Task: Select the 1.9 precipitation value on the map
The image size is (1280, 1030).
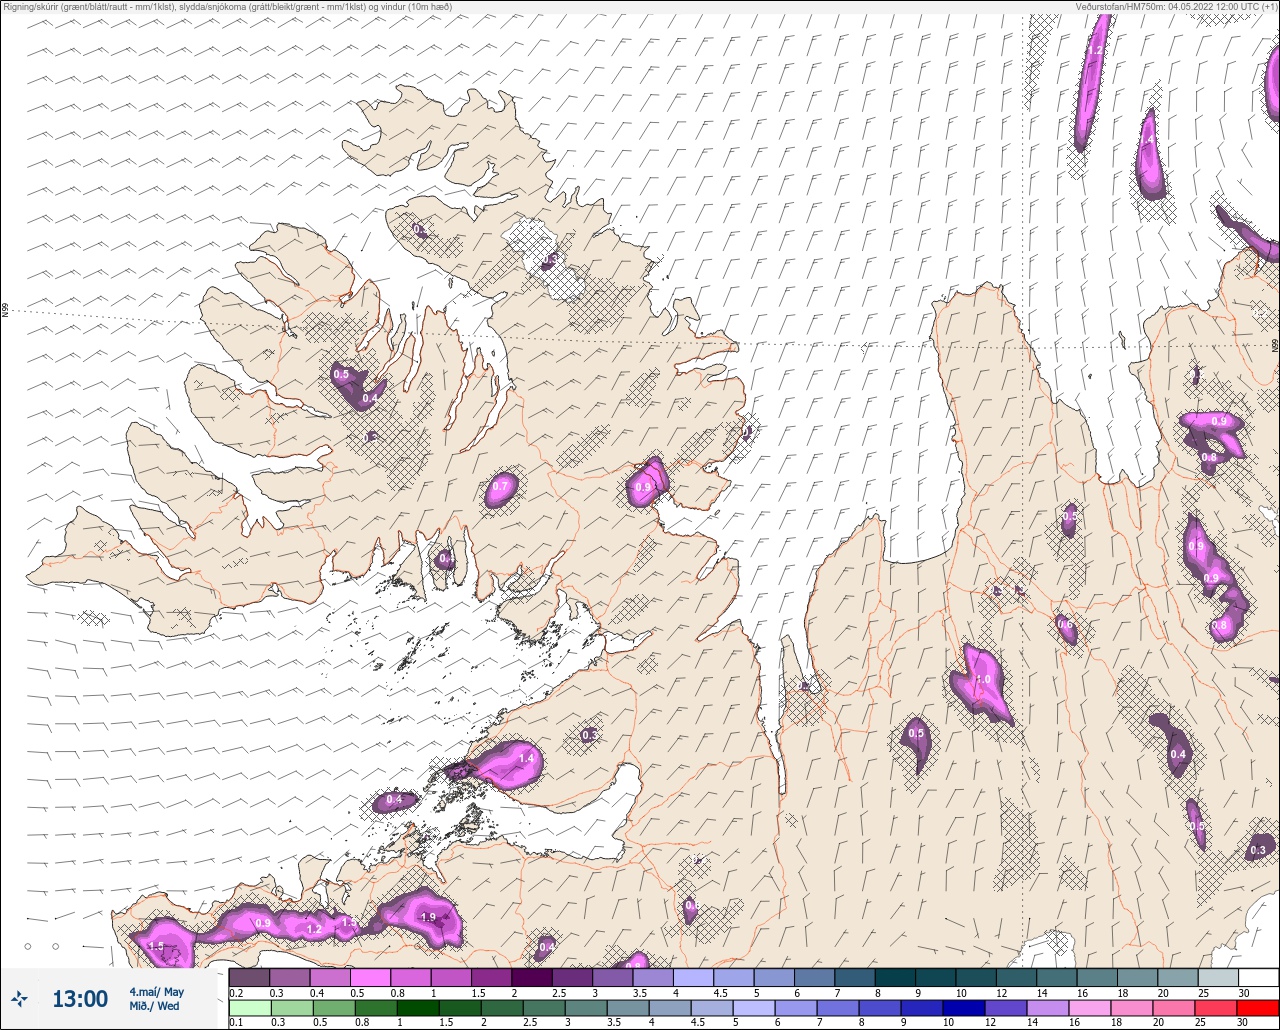Action: click(428, 917)
